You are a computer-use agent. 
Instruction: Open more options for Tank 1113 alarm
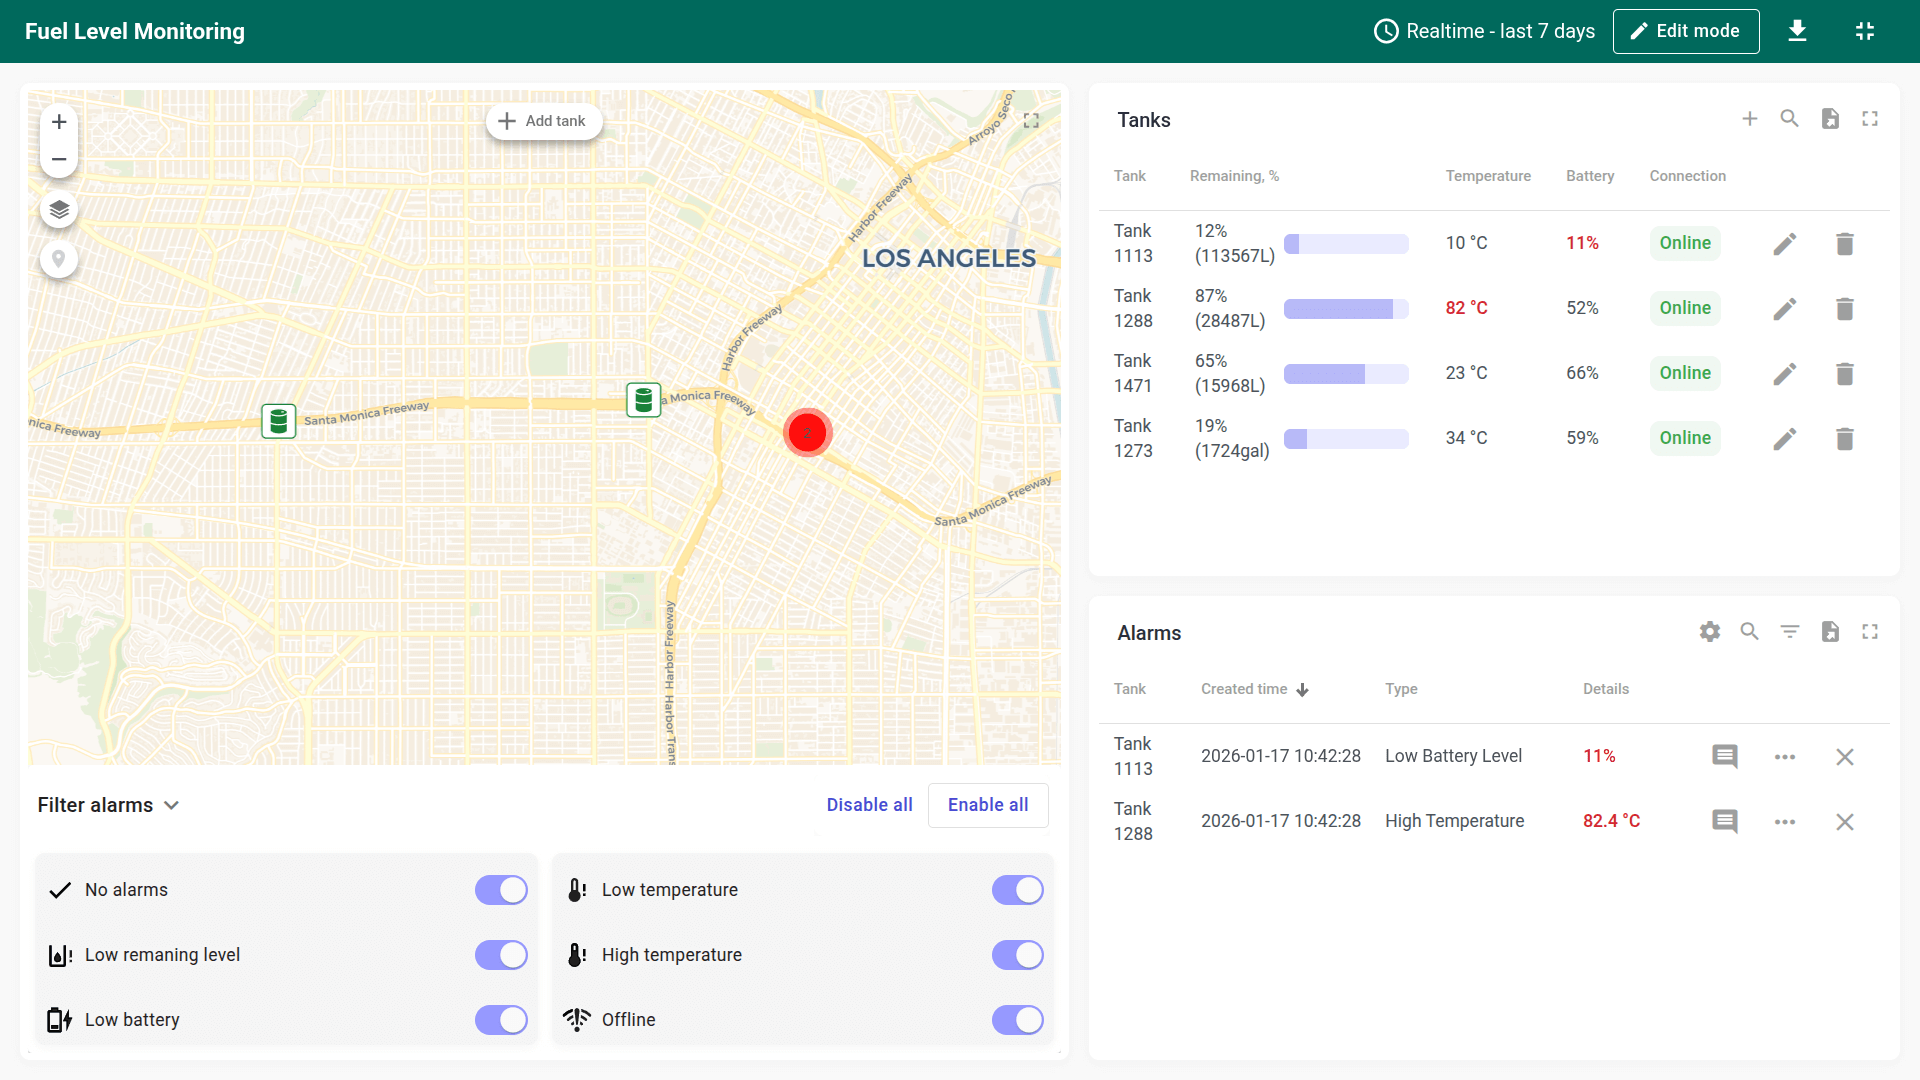click(1785, 757)
